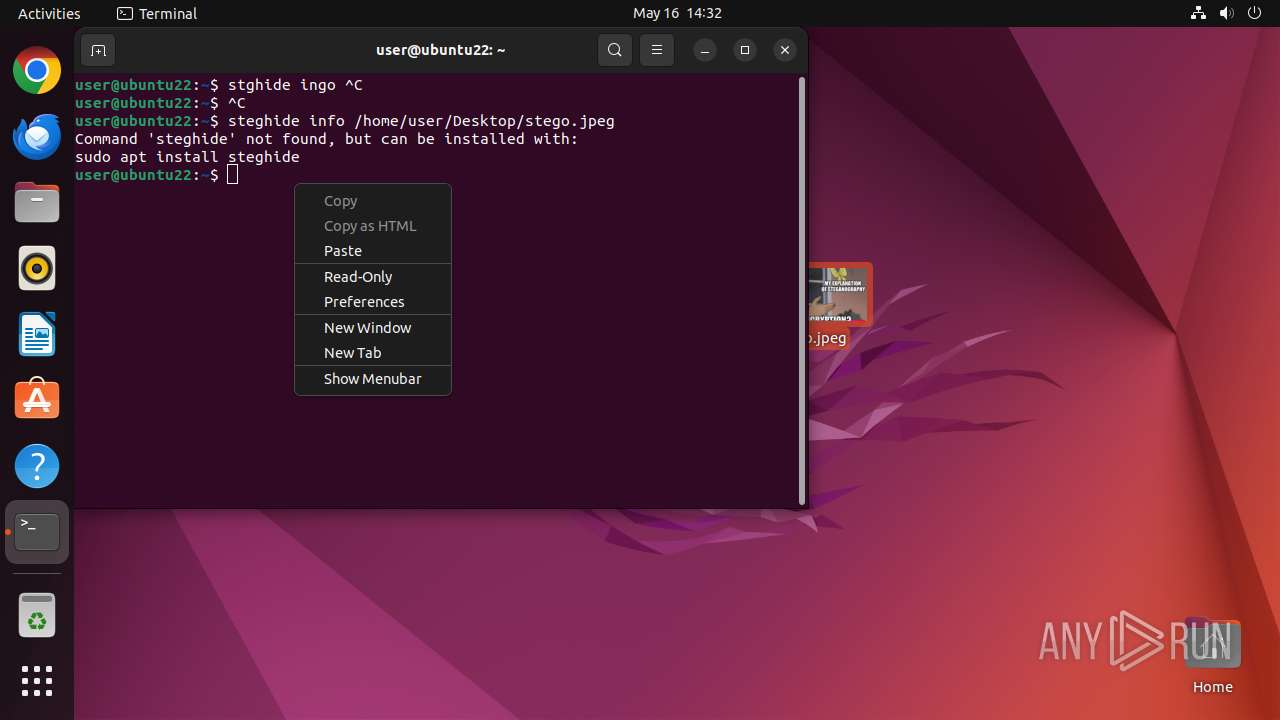Image resolution: width=1280 pixels, height=720 pixels.
Task: Click volume icon in top bar
Action: pyautogui.click(x=1227, y=13)
